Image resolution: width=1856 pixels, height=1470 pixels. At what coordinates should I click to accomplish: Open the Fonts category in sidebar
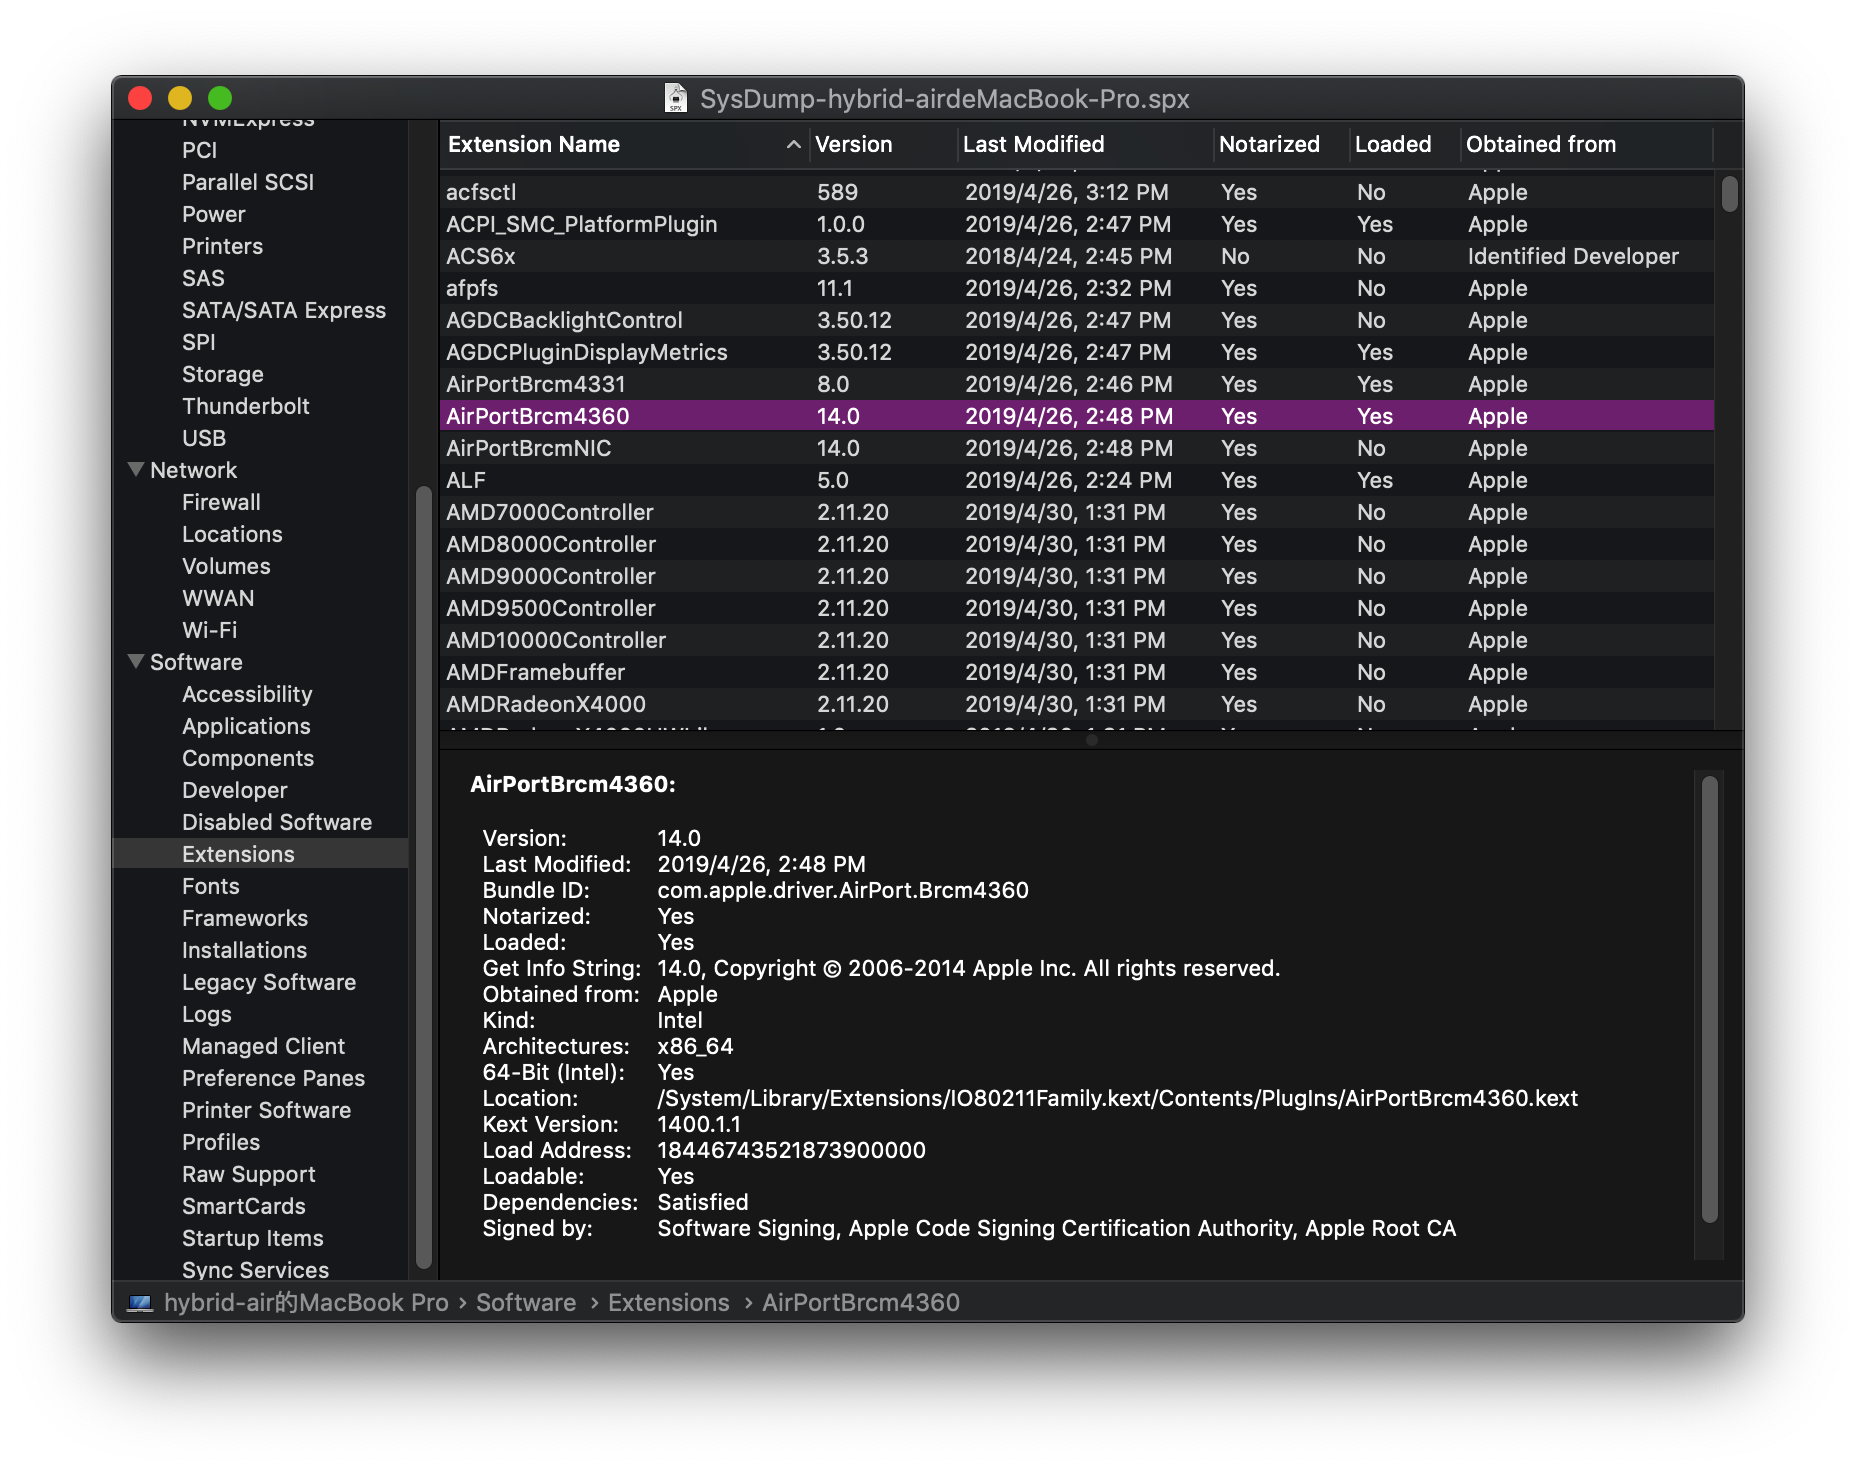[x=211, y=886]
